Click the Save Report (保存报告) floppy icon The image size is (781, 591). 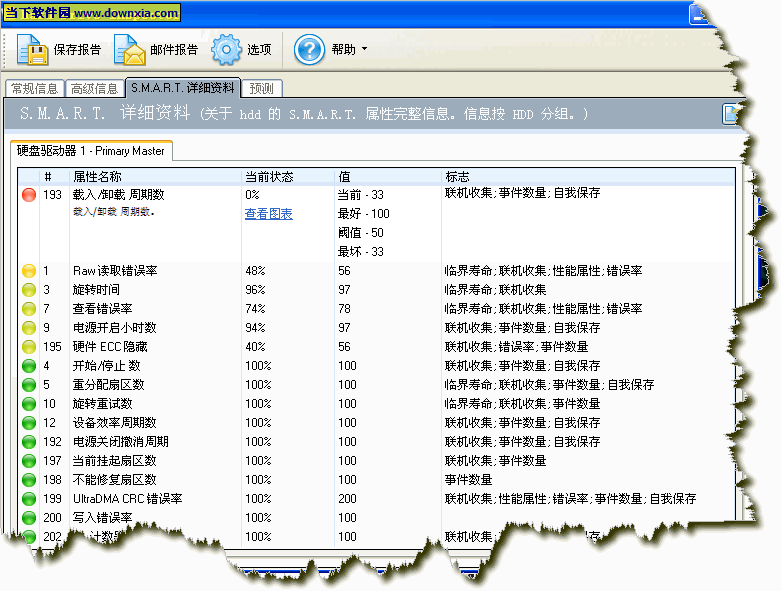[x=31, y=49]
